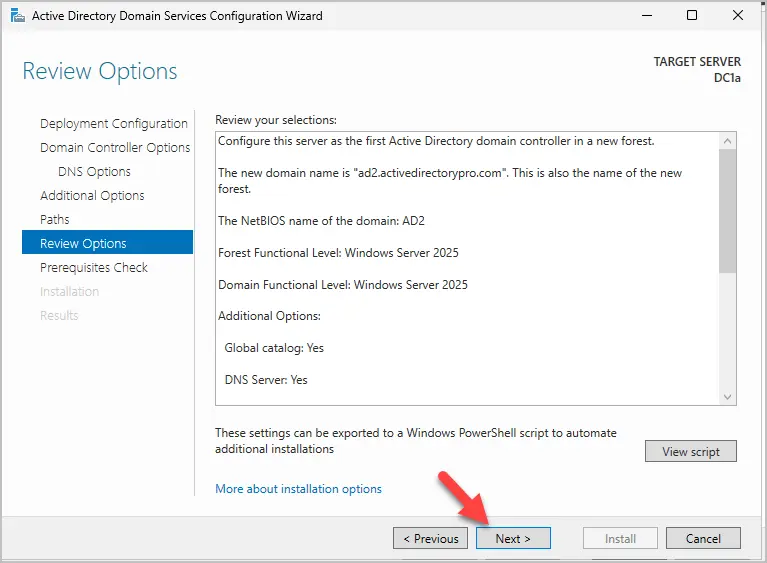This screenshot has height=563, width=767.
Task: Select DNS Options in sidebar
Action: 94,172
